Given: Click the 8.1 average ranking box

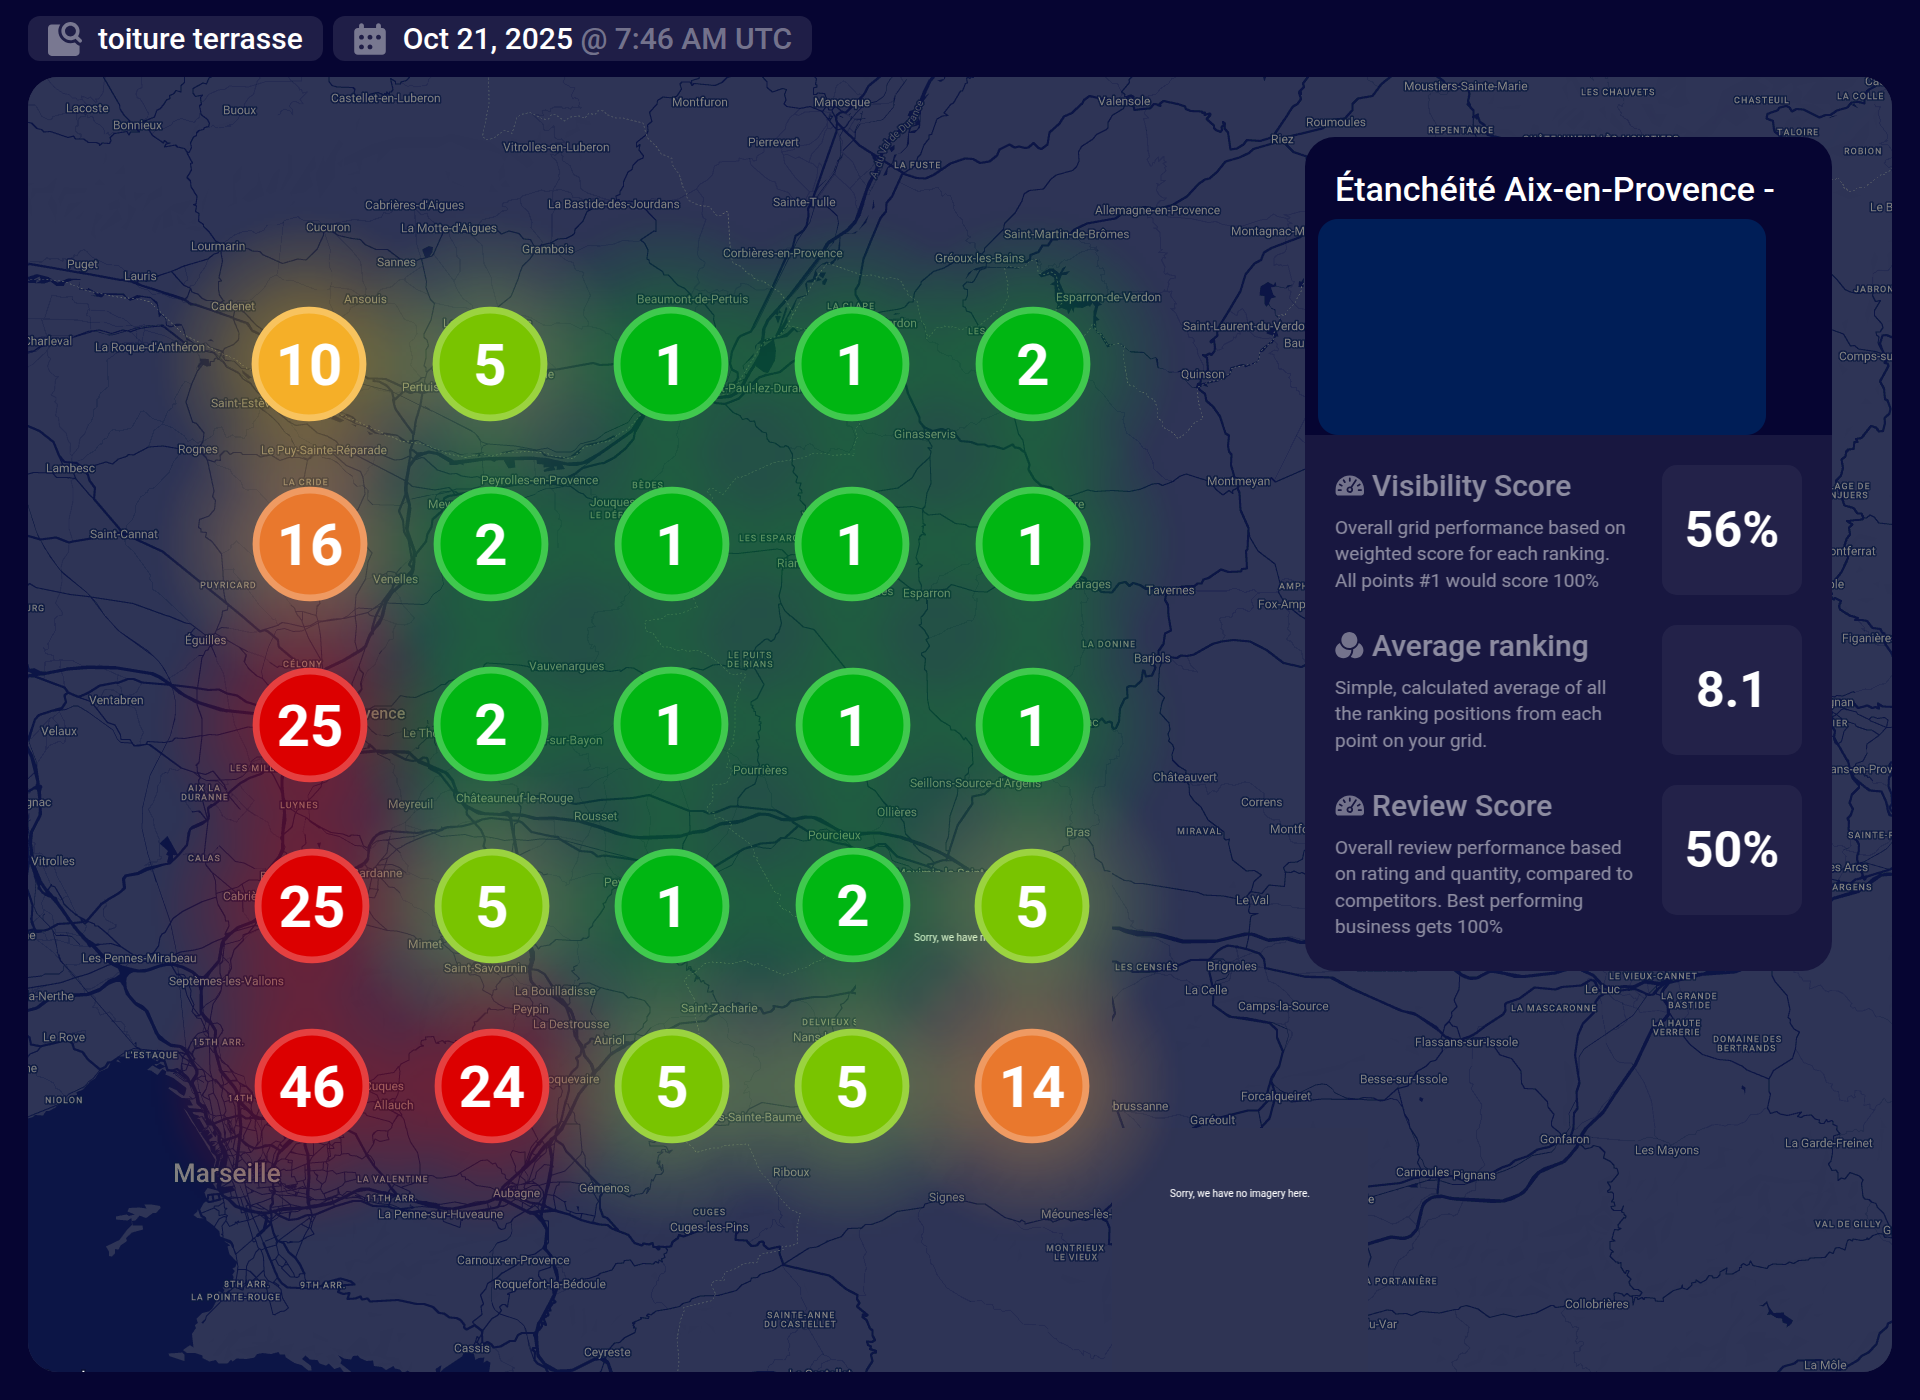Looking at the screenshot, I should pyautogui.click(x=1731, y=690).
